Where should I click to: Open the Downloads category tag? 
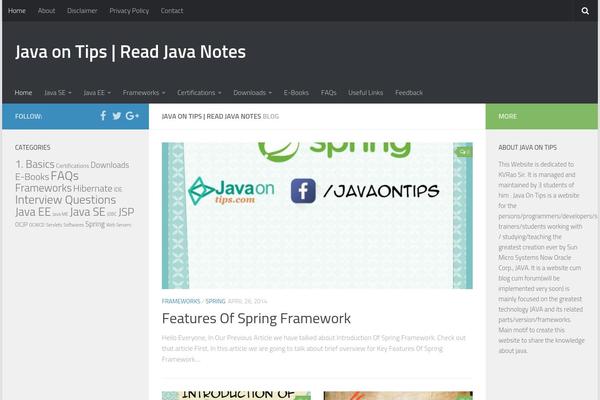[x=109, y=165]
